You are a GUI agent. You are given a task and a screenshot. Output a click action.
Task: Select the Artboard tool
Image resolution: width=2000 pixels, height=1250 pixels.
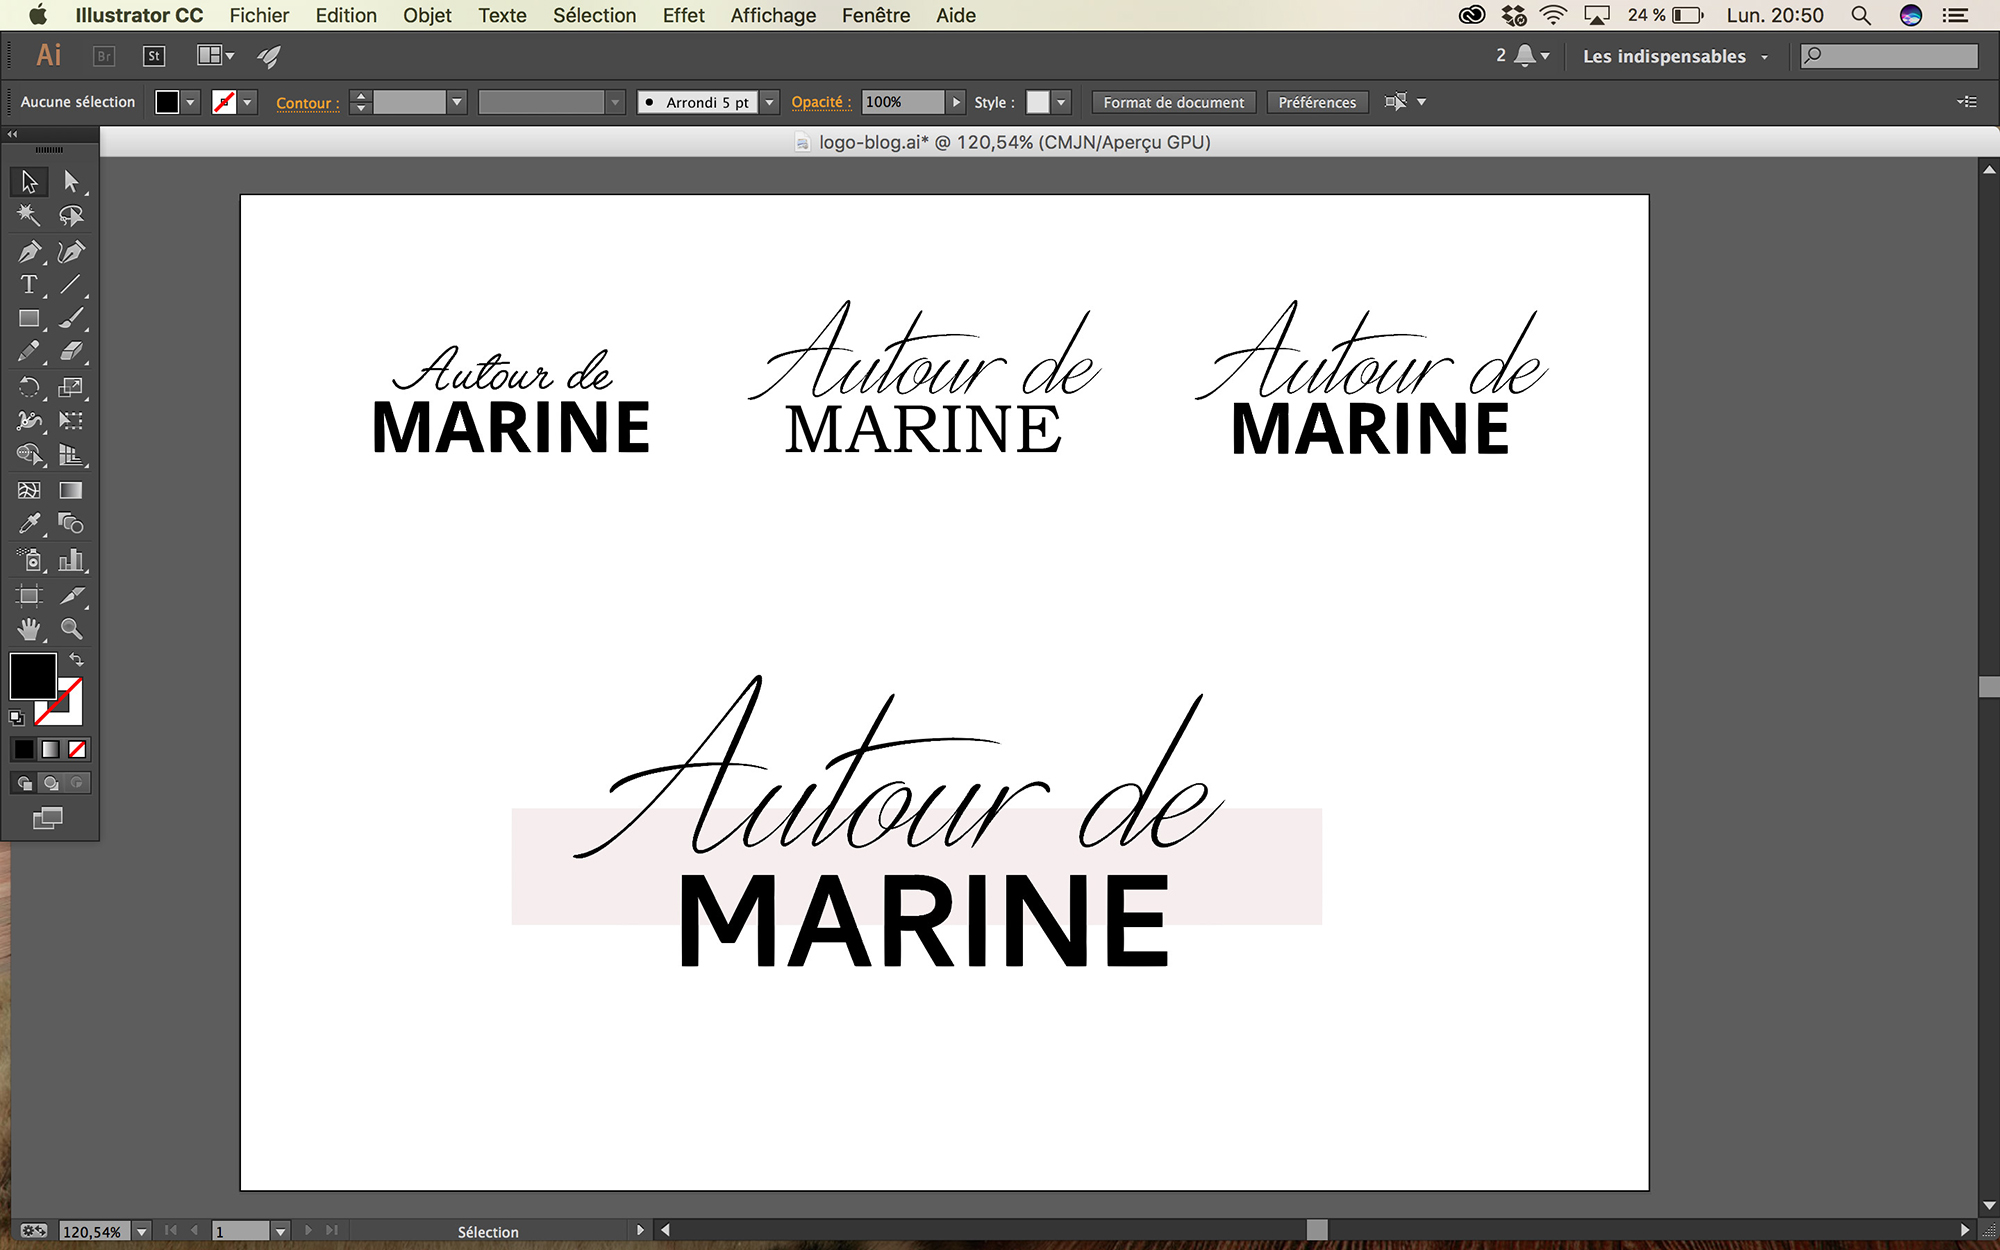(29, 596)
